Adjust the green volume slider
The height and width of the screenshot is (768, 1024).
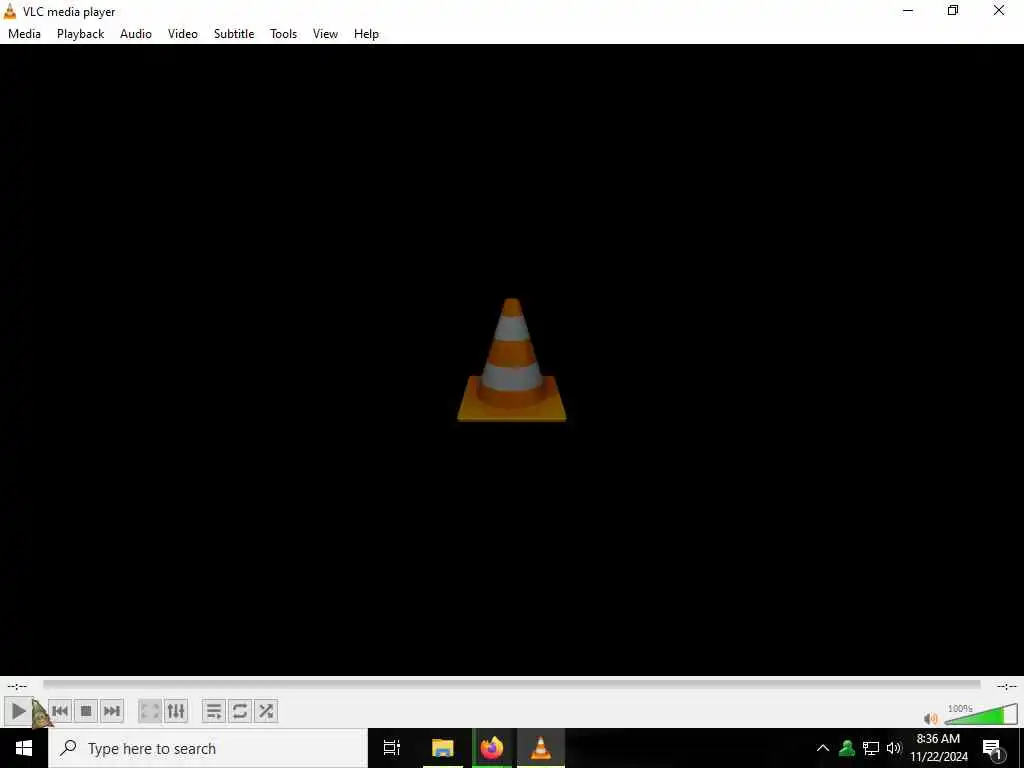[981, 714]
